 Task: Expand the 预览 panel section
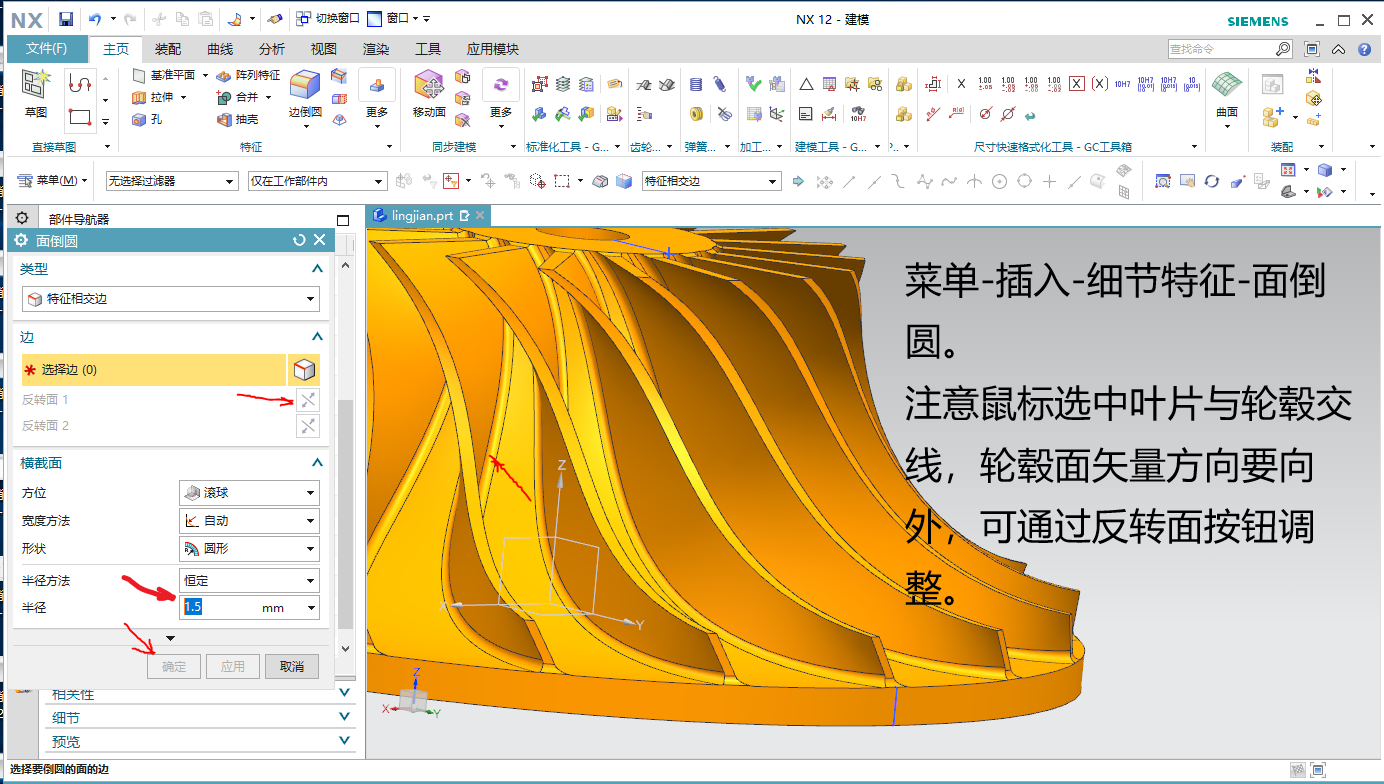tap(345, 741)
